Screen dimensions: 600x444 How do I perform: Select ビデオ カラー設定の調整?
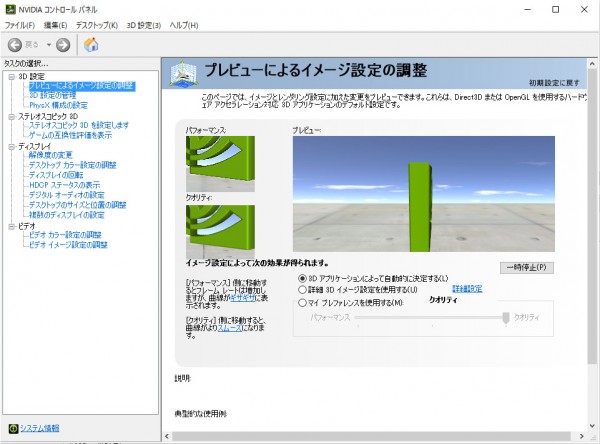65,235
